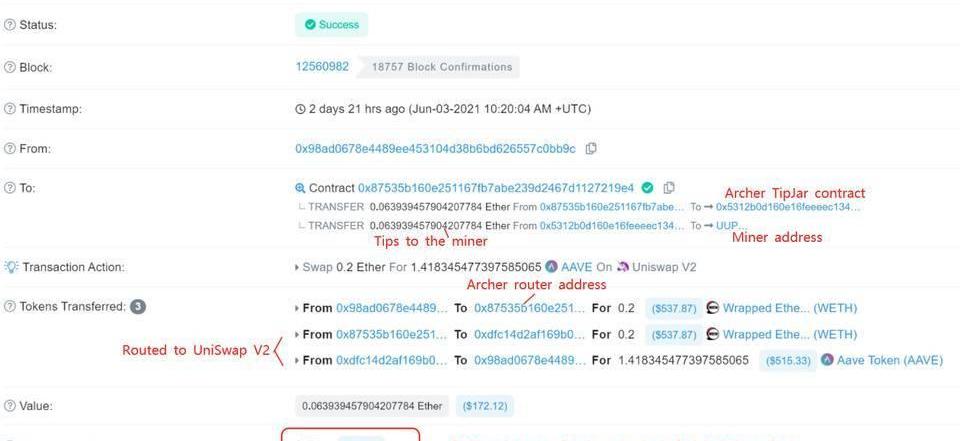Click the help icon next to Status
This screenshot has width=960, height=441.
coord(9,25)
